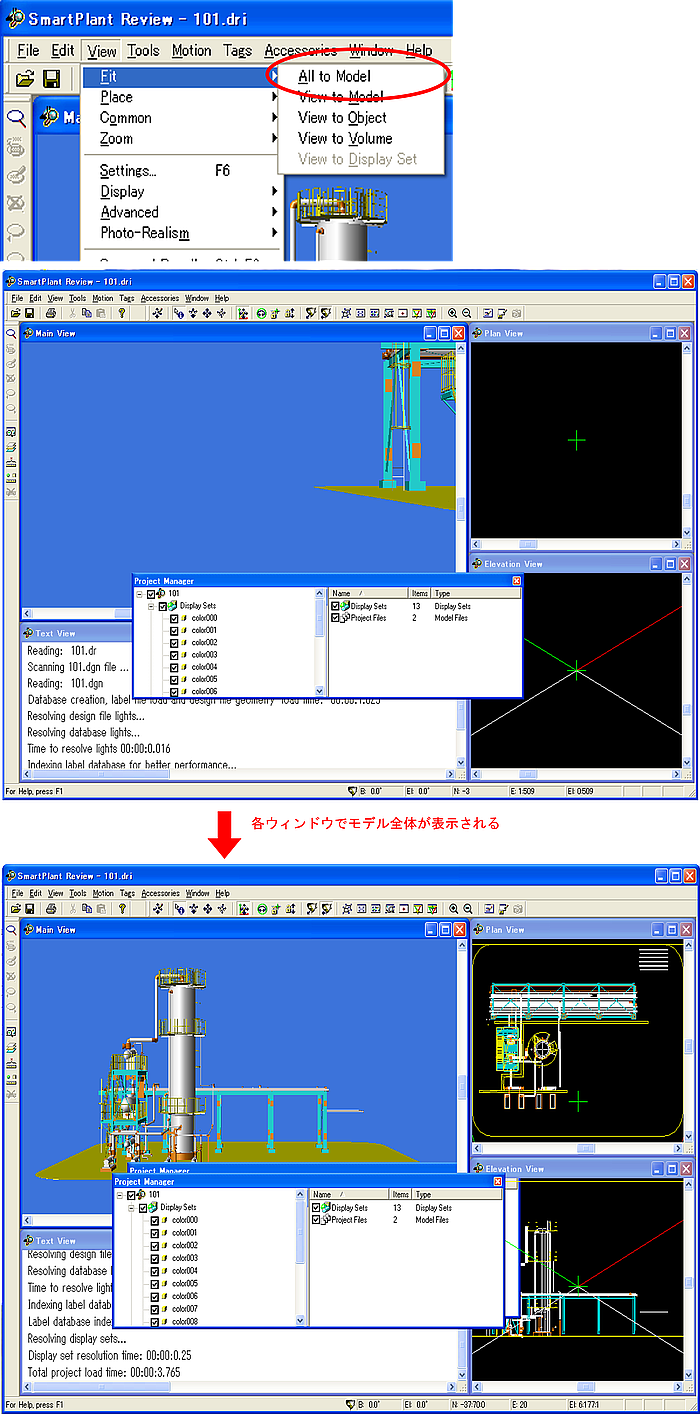Screen dimensions: 700x1414
Task: Open Window menu in middle screenshot menu bar
Action: pos(197,298)
